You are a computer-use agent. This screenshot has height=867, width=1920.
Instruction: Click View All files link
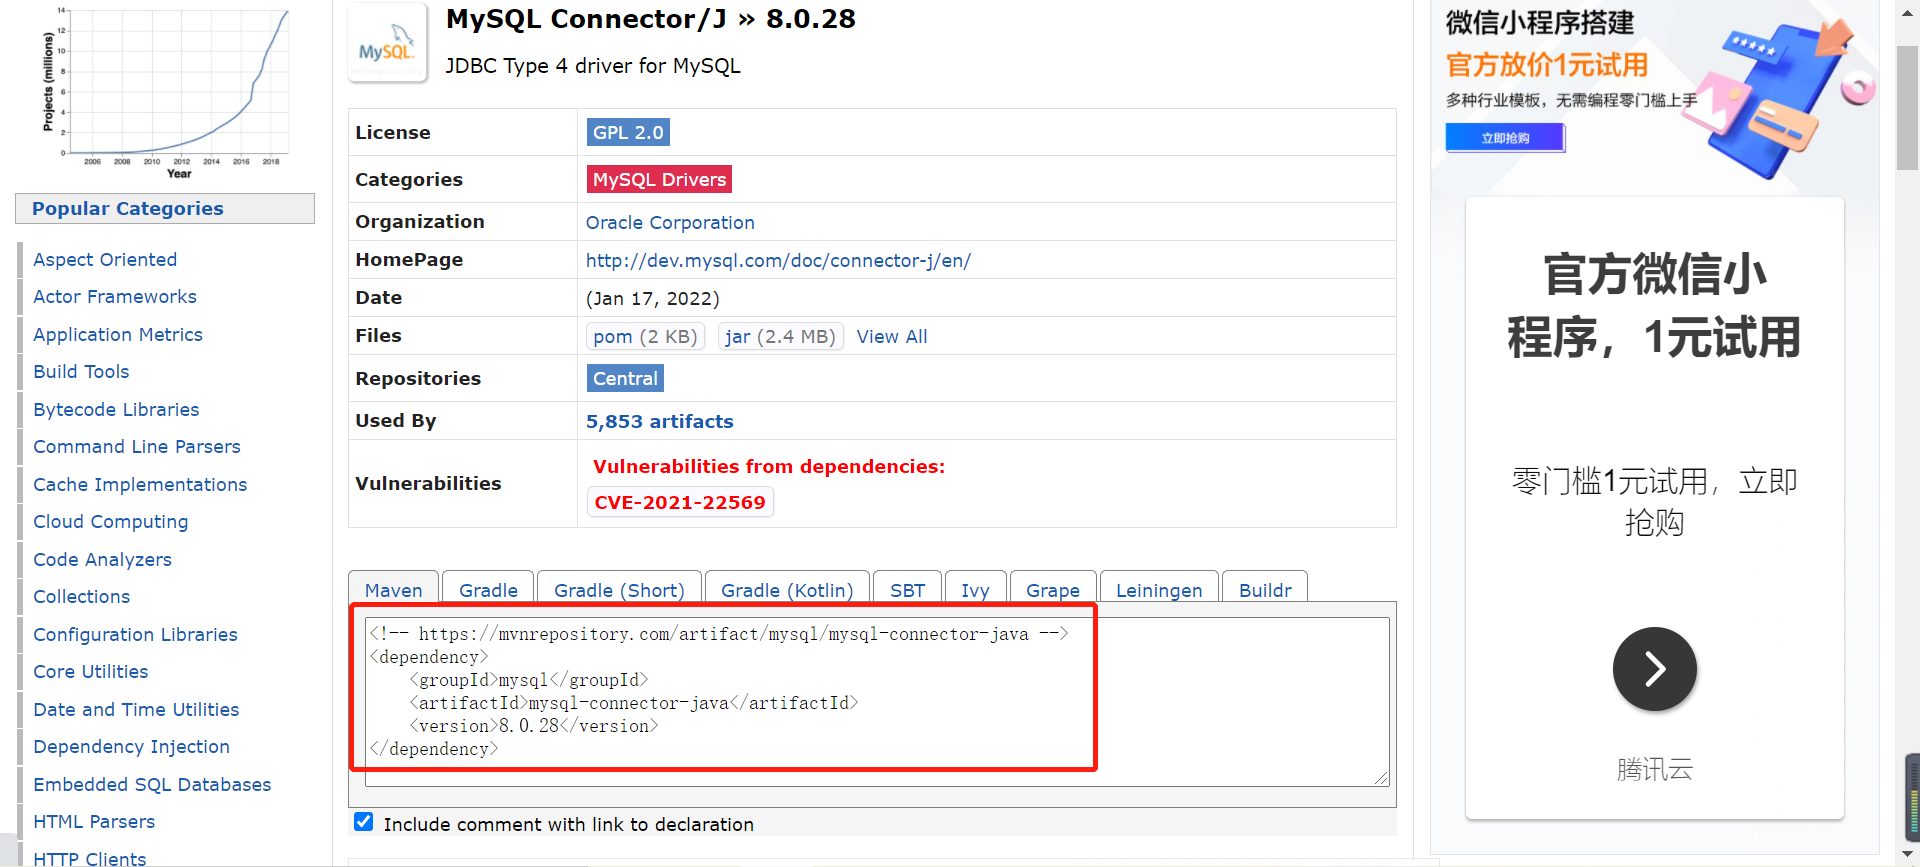pyautogui.click(x=892, y=336)
